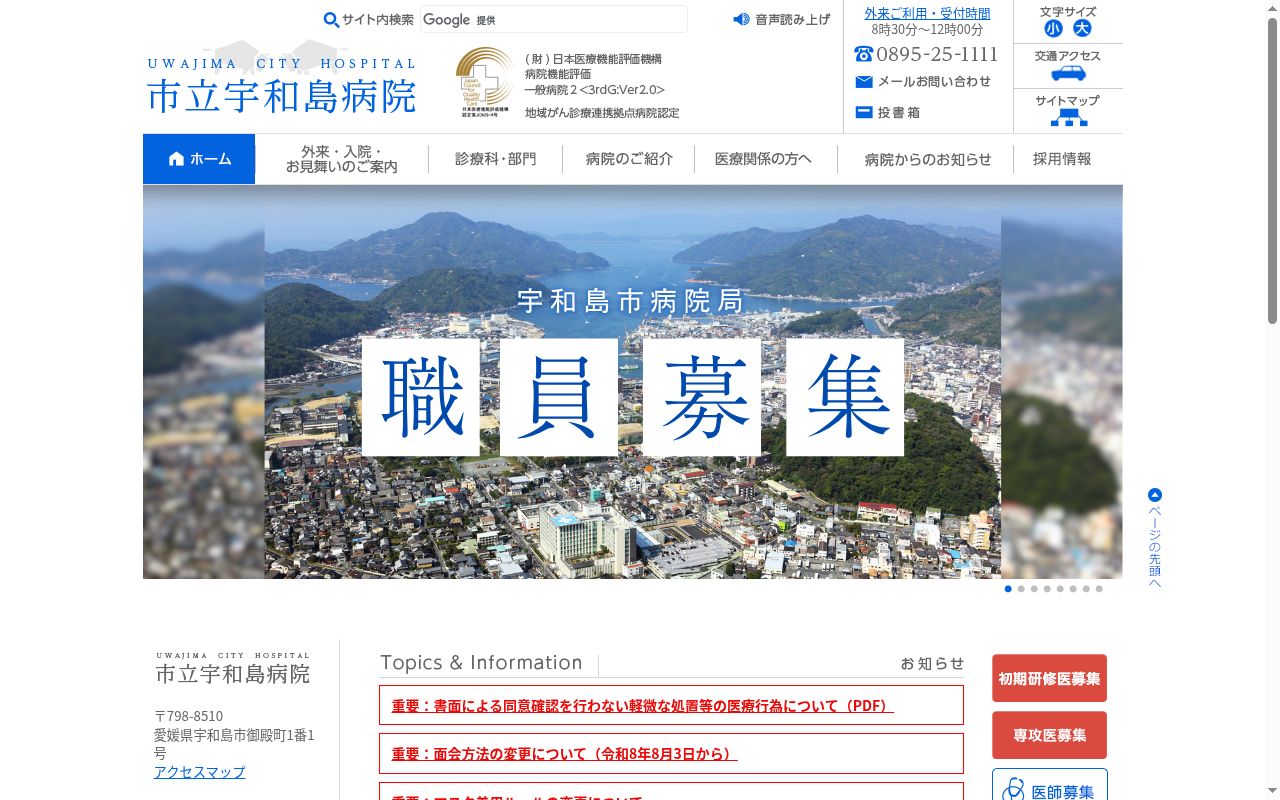Screen dimensions: 1280x800
Task: Open 外来ご利用・受付時間 link
Action: [927, 13]
